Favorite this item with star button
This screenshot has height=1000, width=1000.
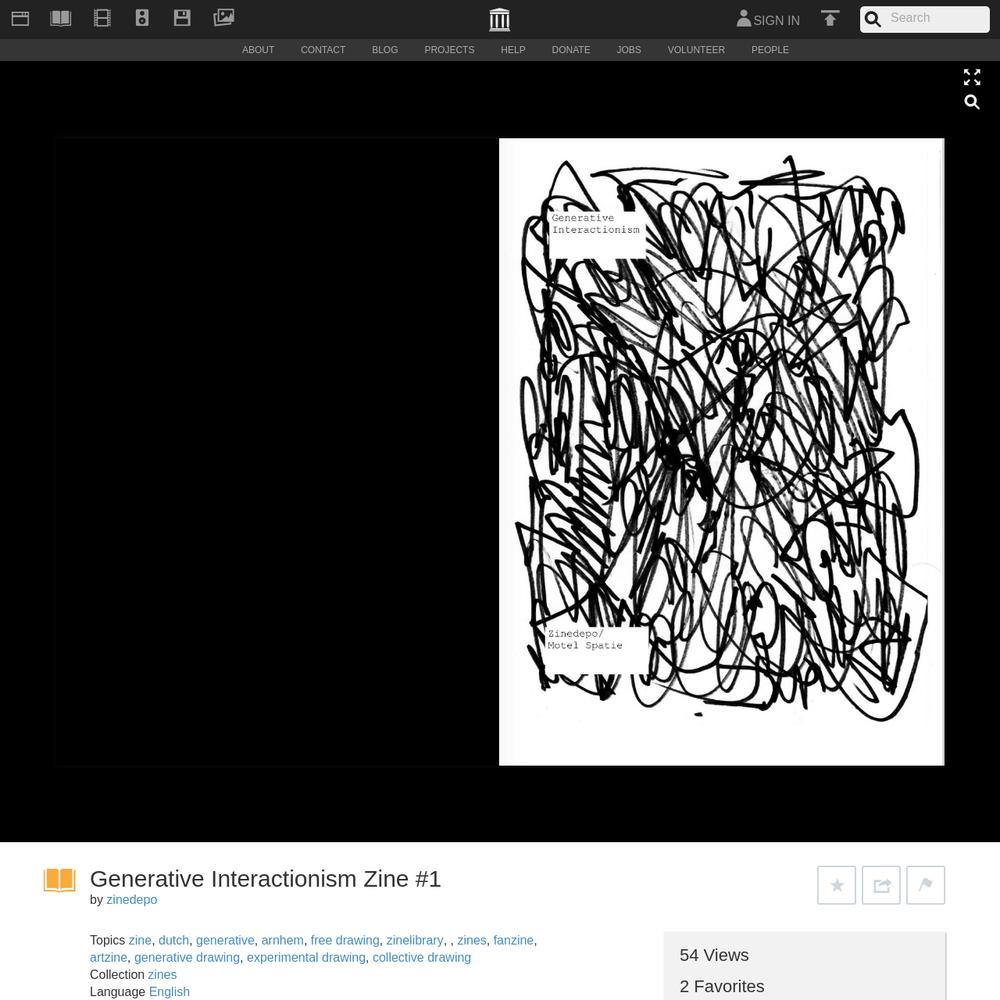point(836,885)
